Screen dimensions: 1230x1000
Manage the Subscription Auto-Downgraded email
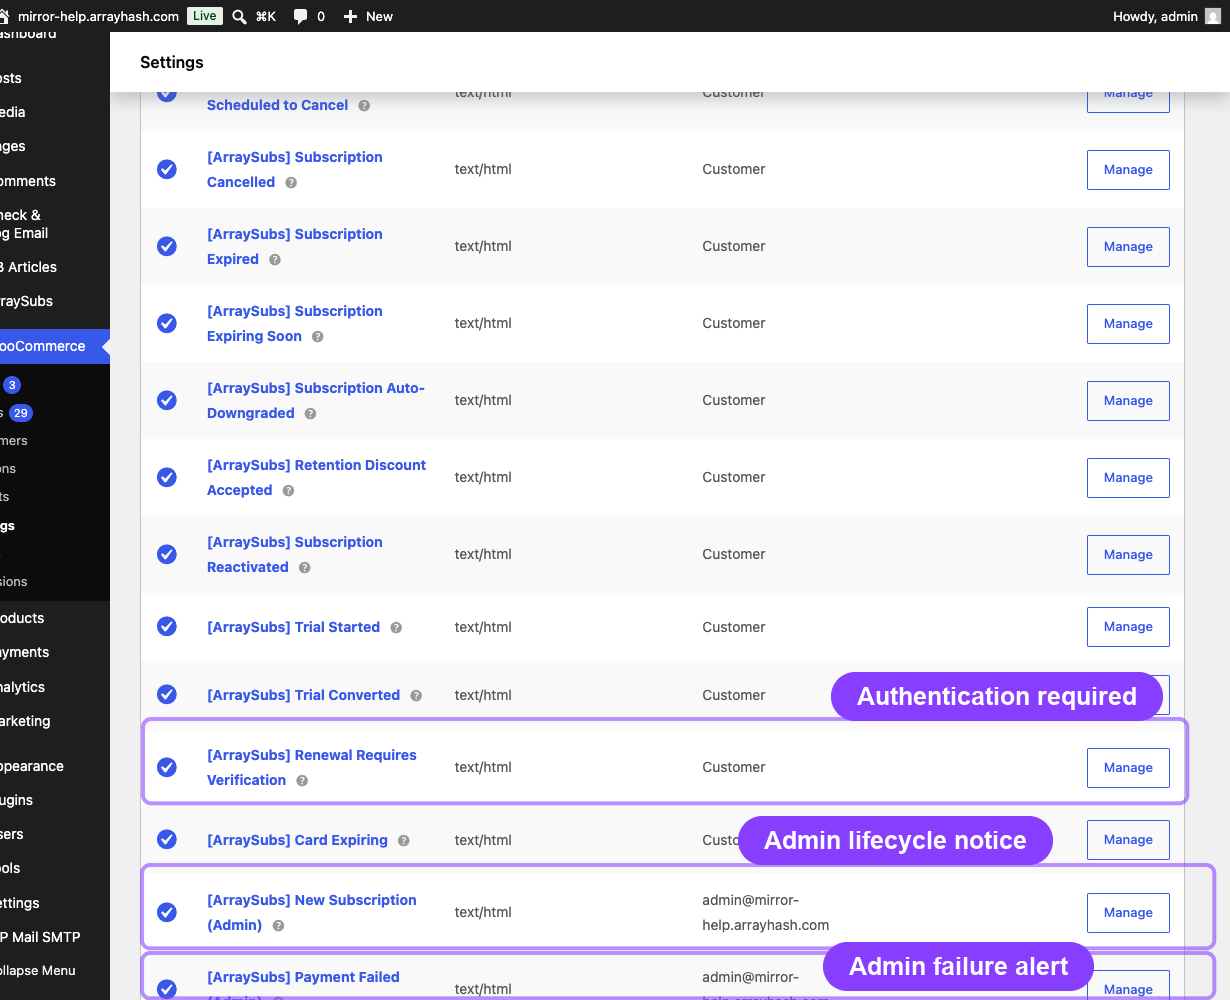1128,401
